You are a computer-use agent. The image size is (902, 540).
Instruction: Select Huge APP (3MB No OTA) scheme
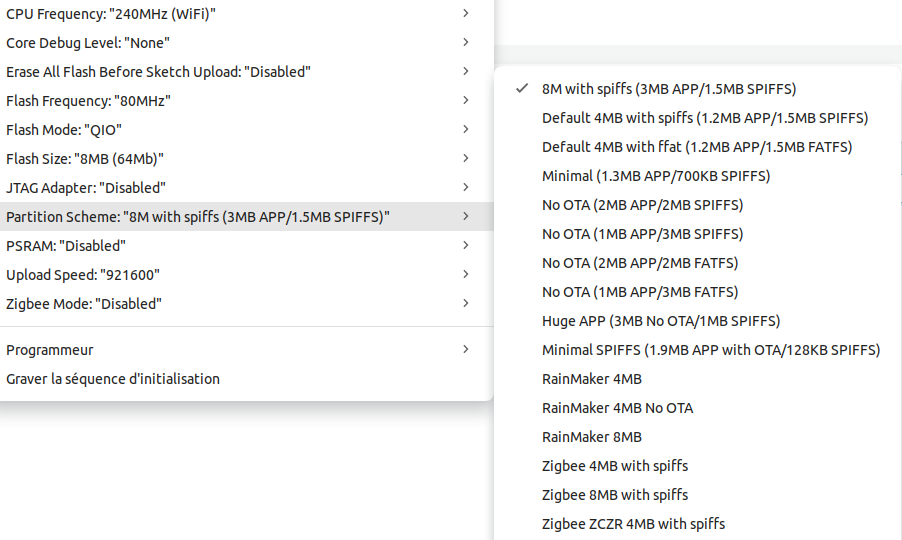pos(660,321)
